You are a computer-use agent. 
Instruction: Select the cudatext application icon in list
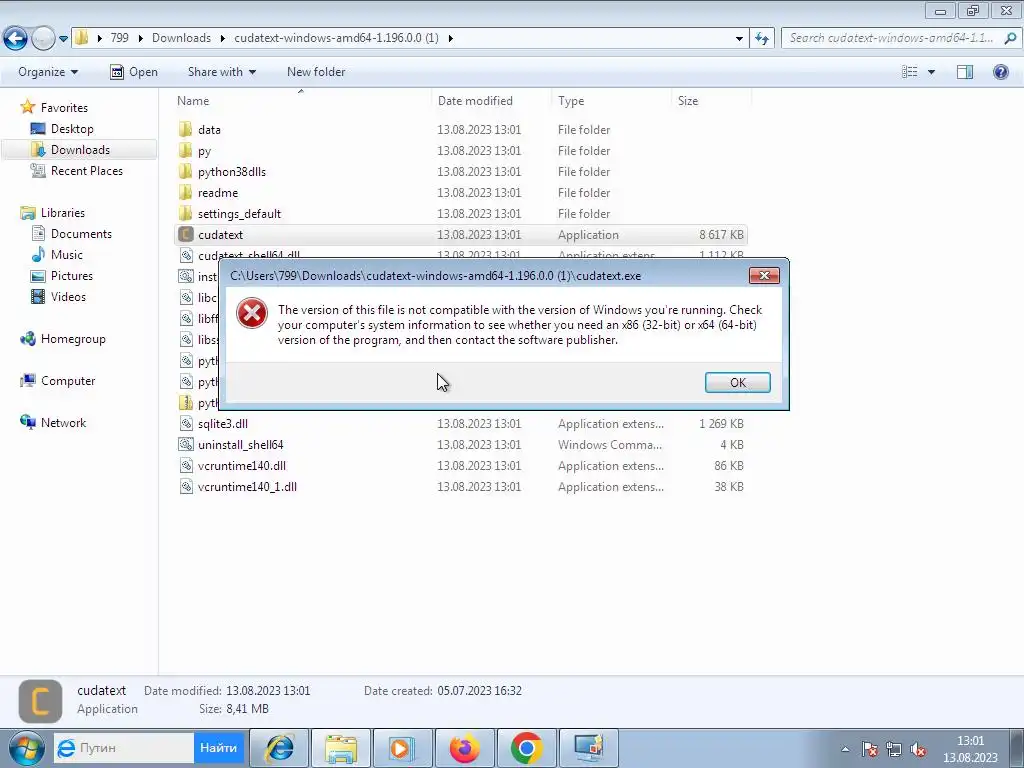pos(185,234)
